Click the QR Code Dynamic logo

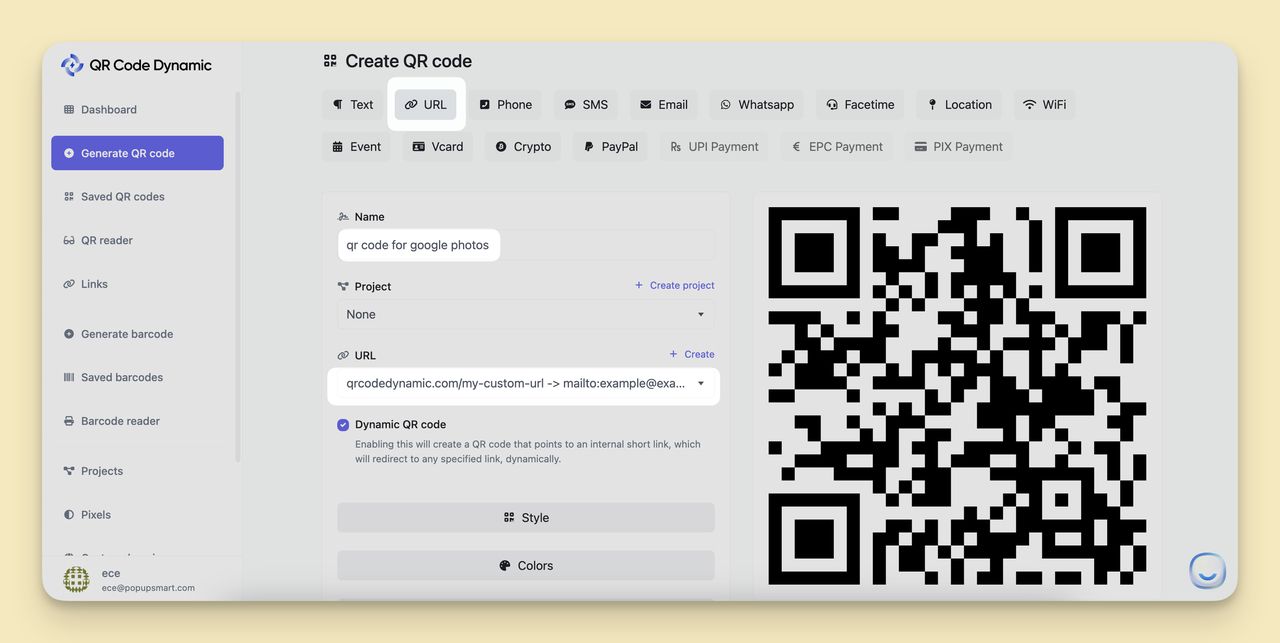(x=136, y=65)
